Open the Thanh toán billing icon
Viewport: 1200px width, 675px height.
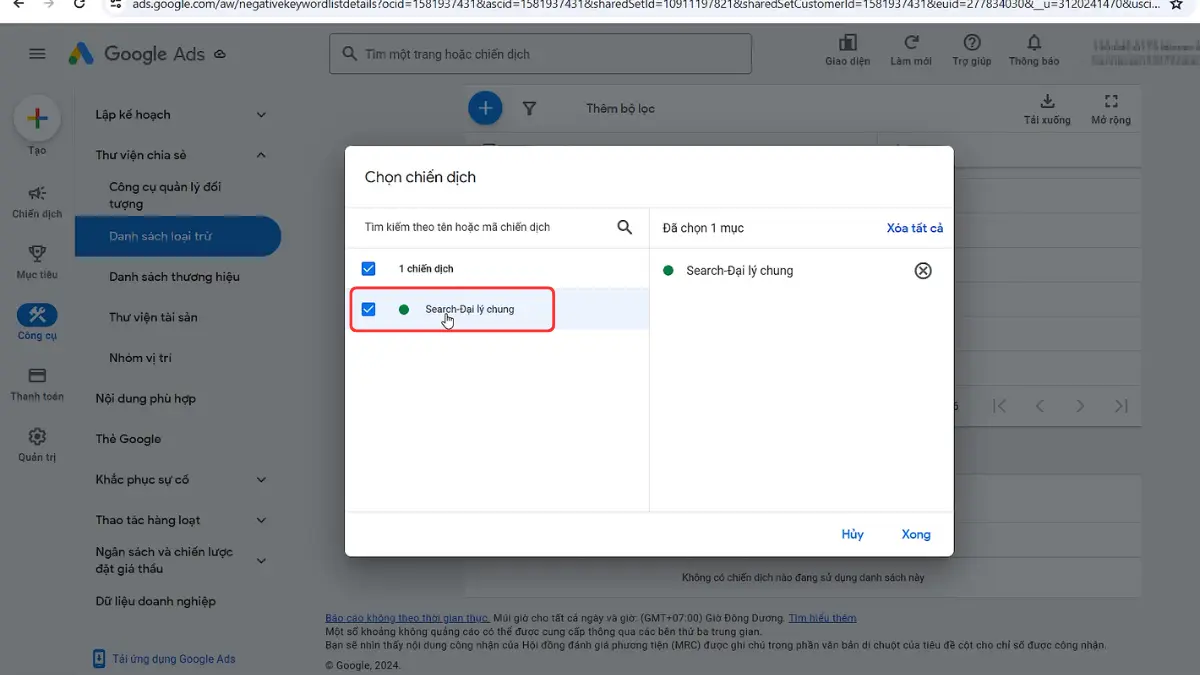(x=37, y=377)
